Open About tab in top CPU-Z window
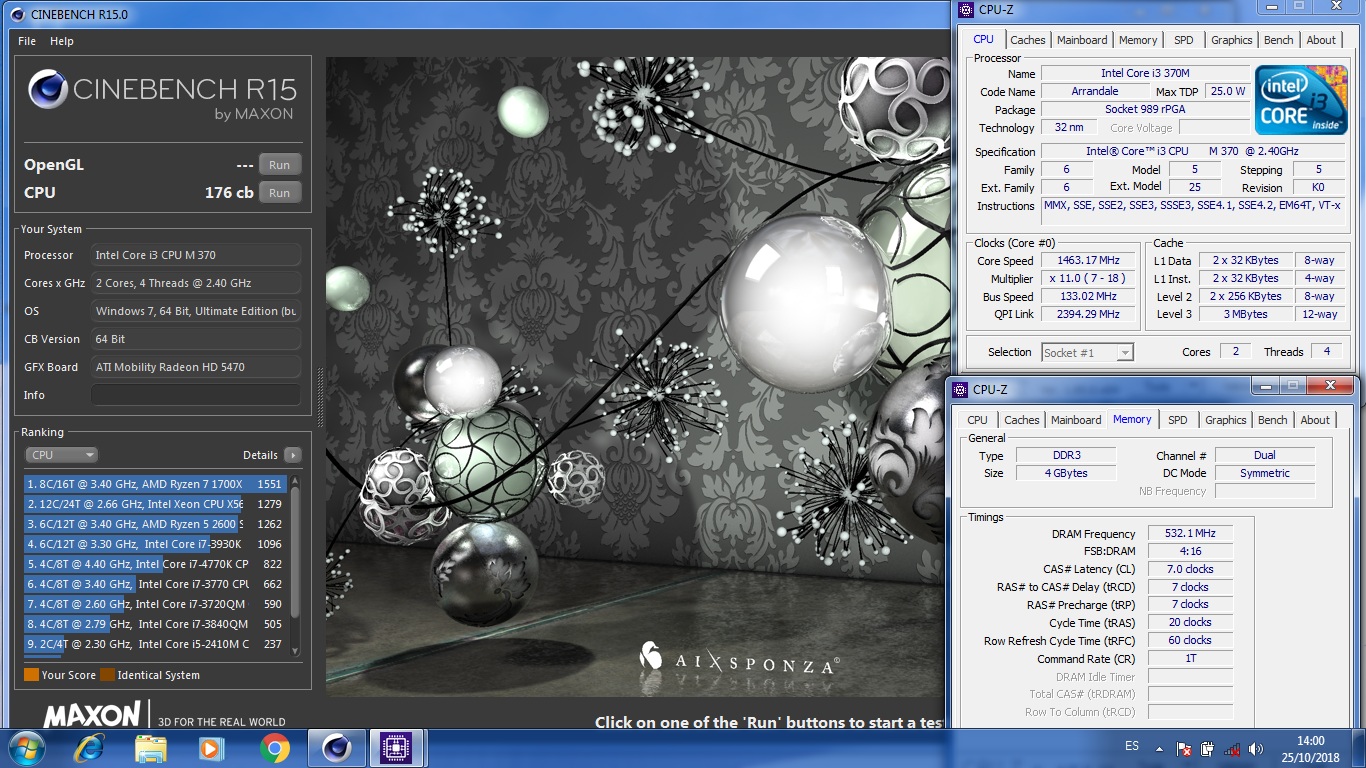The height and width of the screenshot is (768, 1366). [x=1321, y=40]
